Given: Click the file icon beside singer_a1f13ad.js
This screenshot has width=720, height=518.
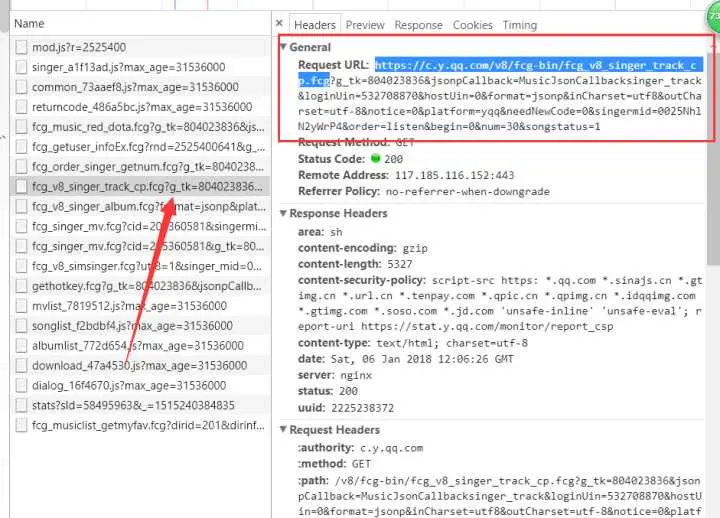Looking at the screenshot, I should [x=21, y=67].
